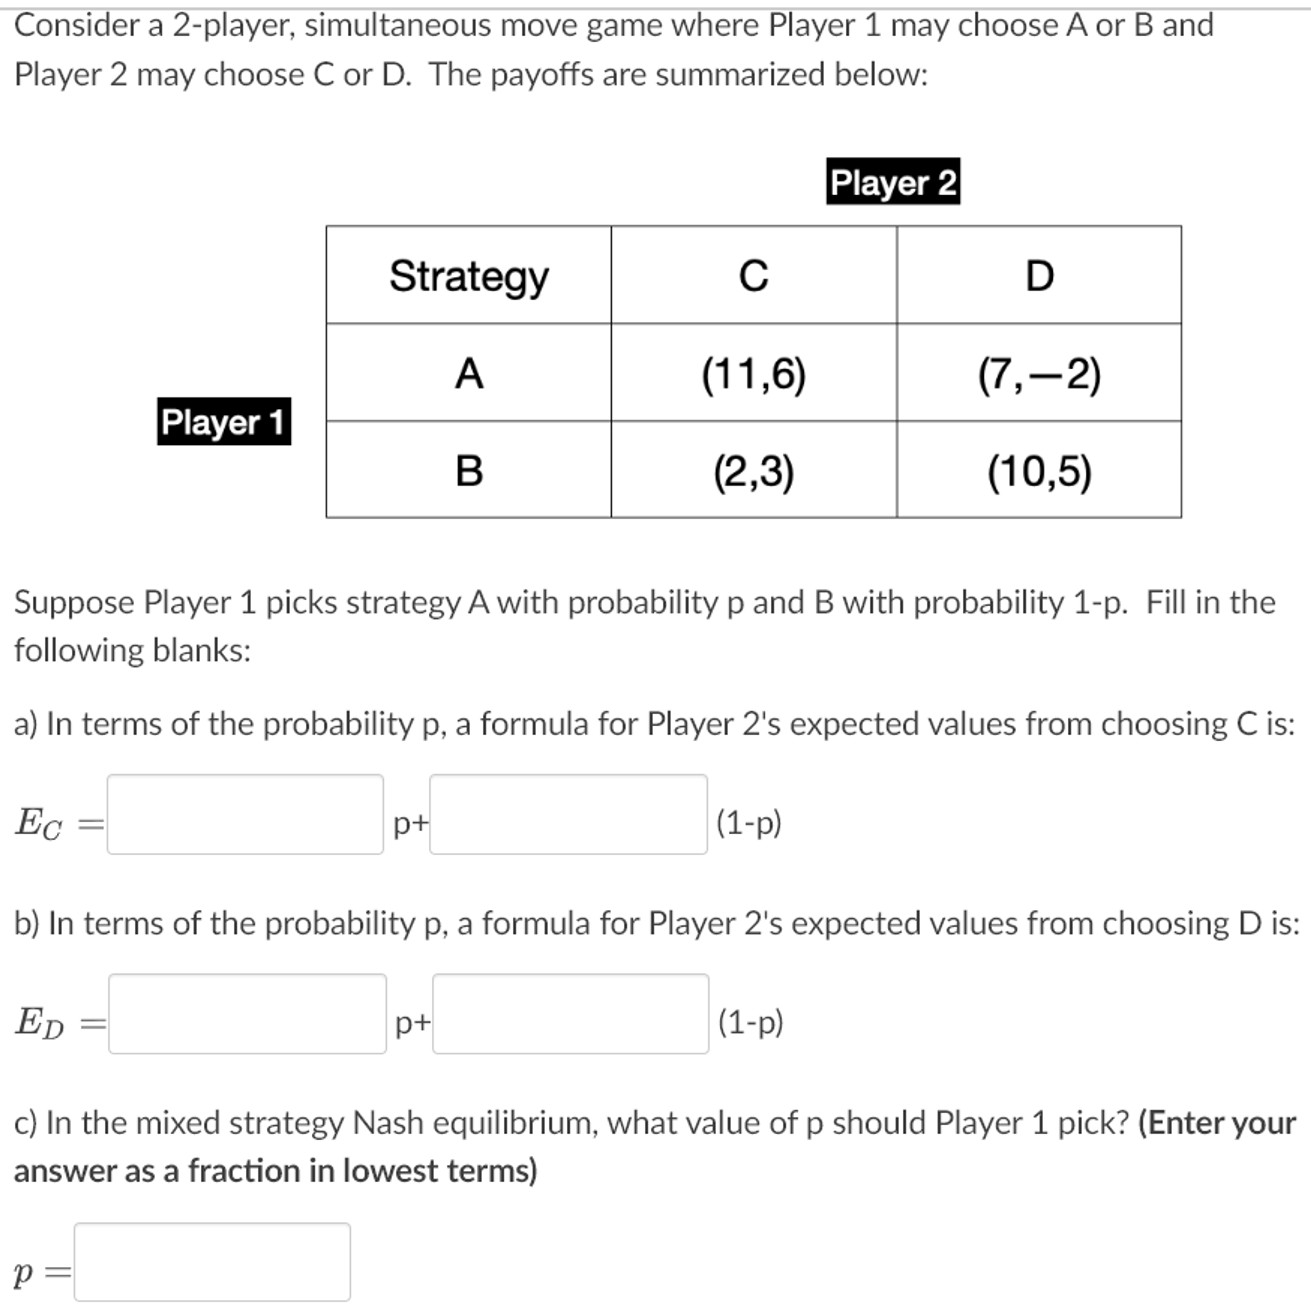Click the second ED input box before (1-p)
This screenshot has width=1311, height=1306.
coord(566,1018)
